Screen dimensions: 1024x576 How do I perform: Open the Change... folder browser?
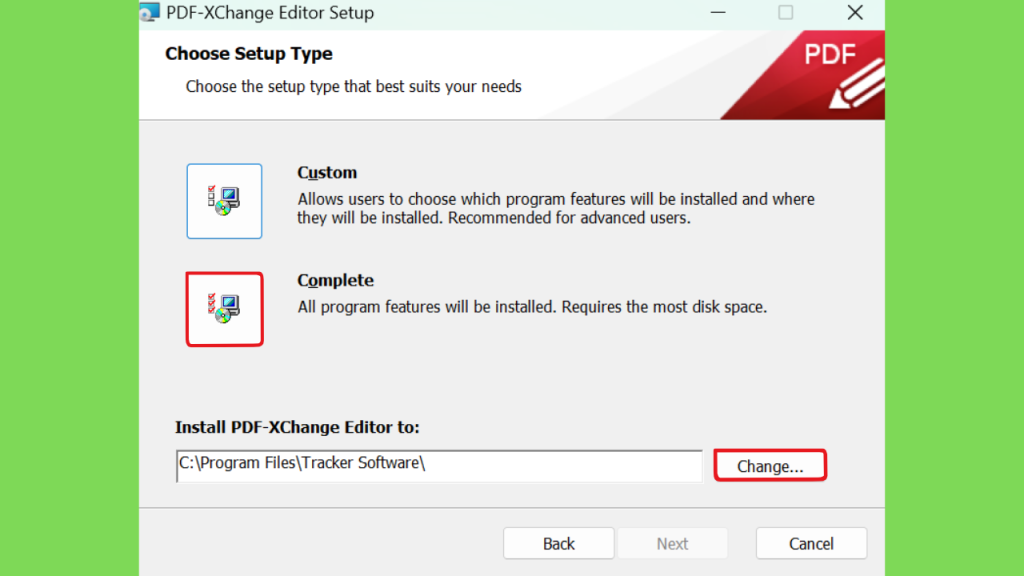[770, 466]
